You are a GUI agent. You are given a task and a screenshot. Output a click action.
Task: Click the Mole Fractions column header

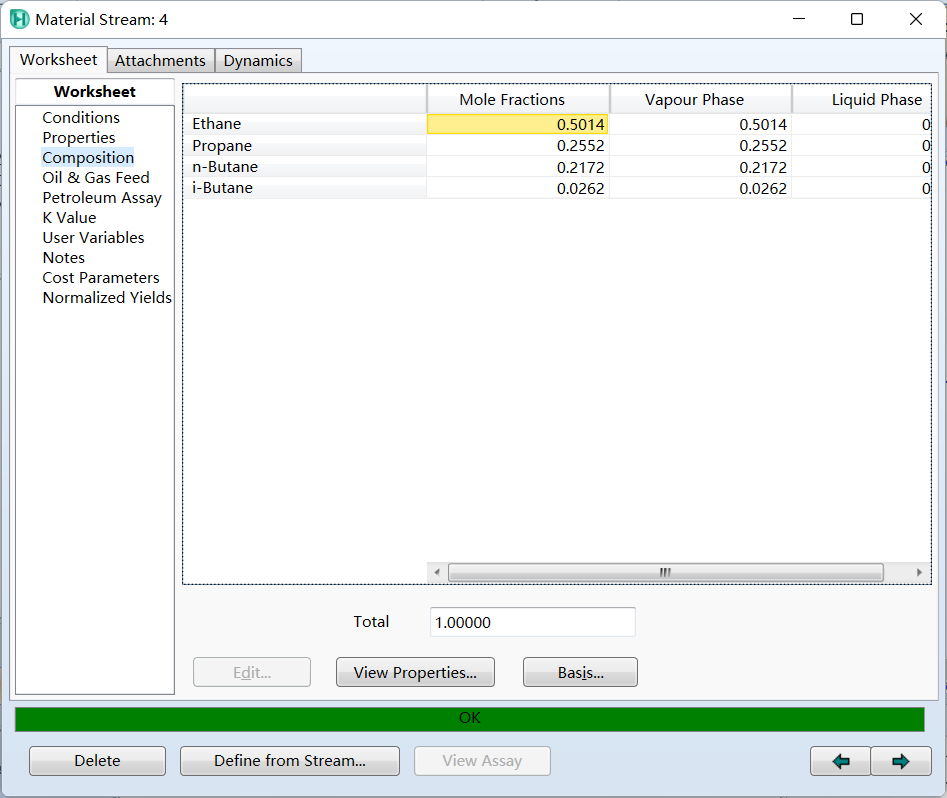pos(518,100)
